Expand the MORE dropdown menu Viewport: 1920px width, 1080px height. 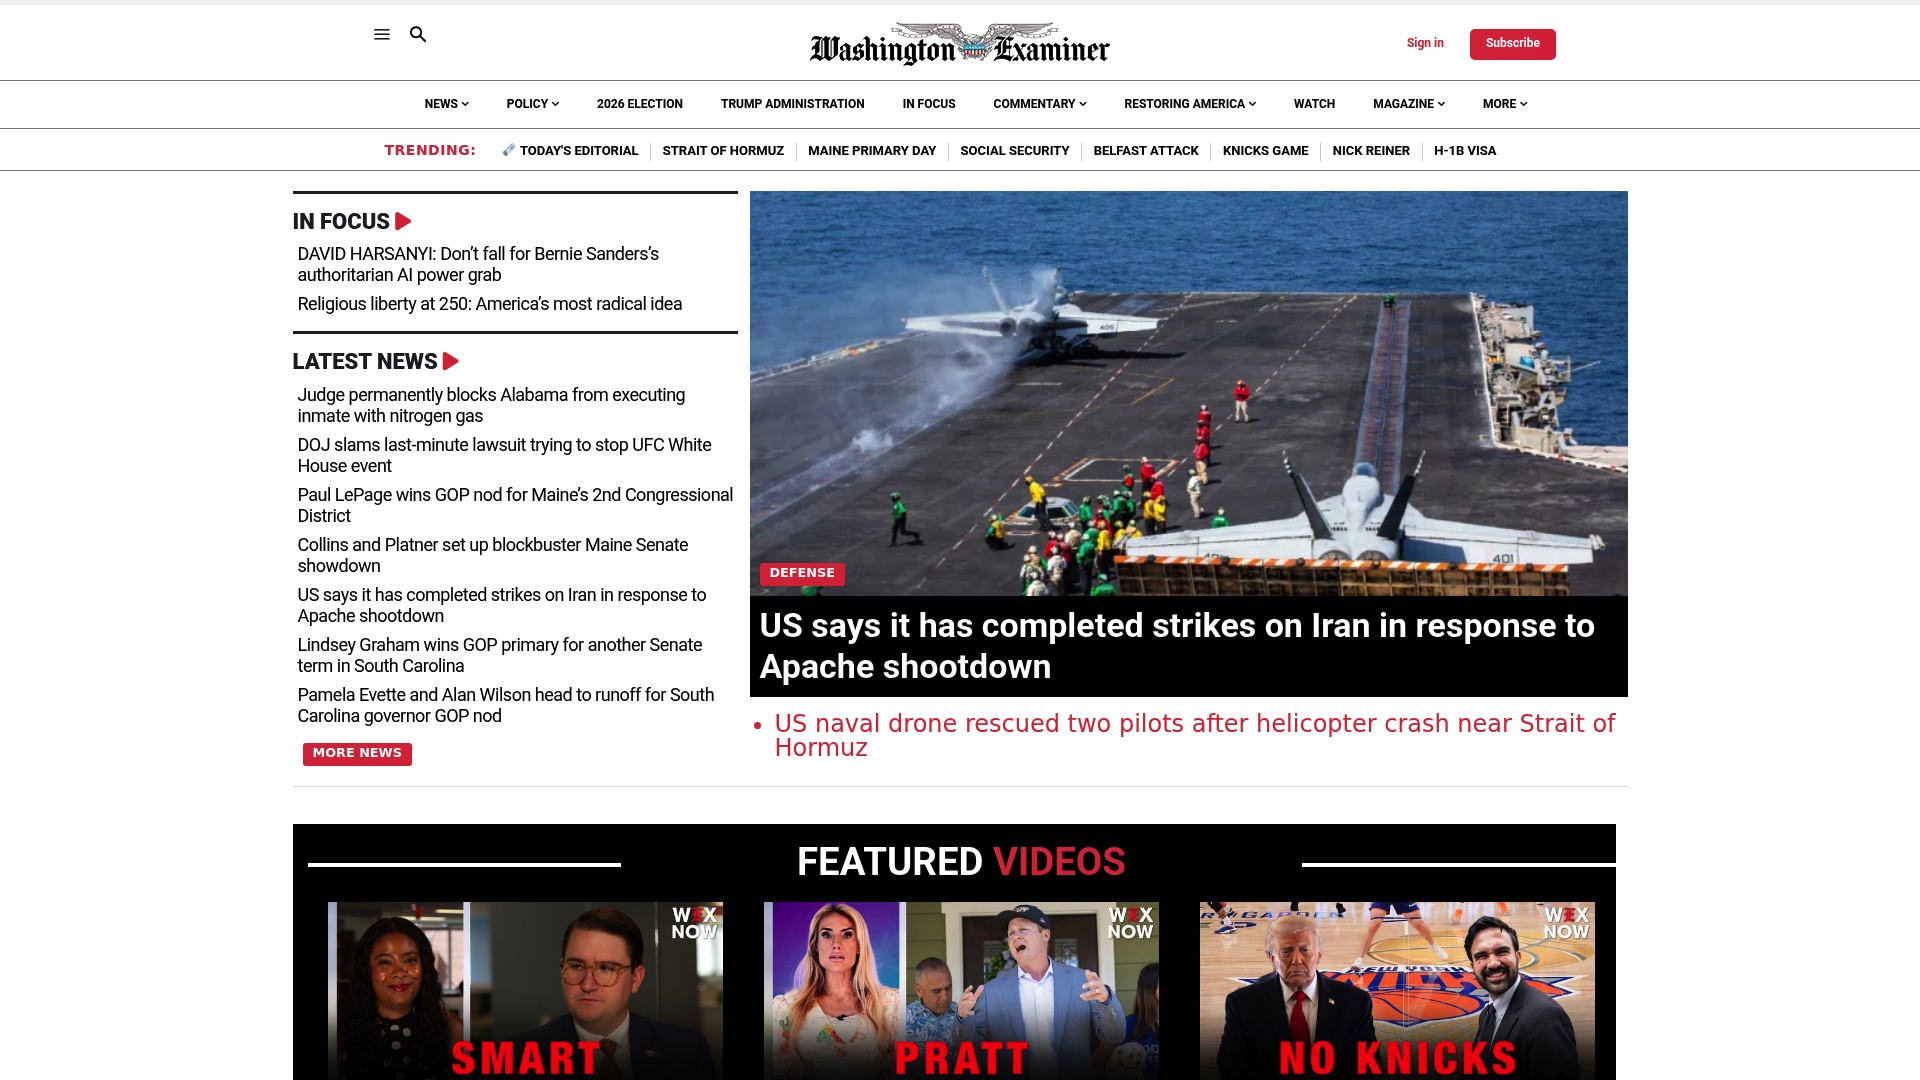[1505, 104]
